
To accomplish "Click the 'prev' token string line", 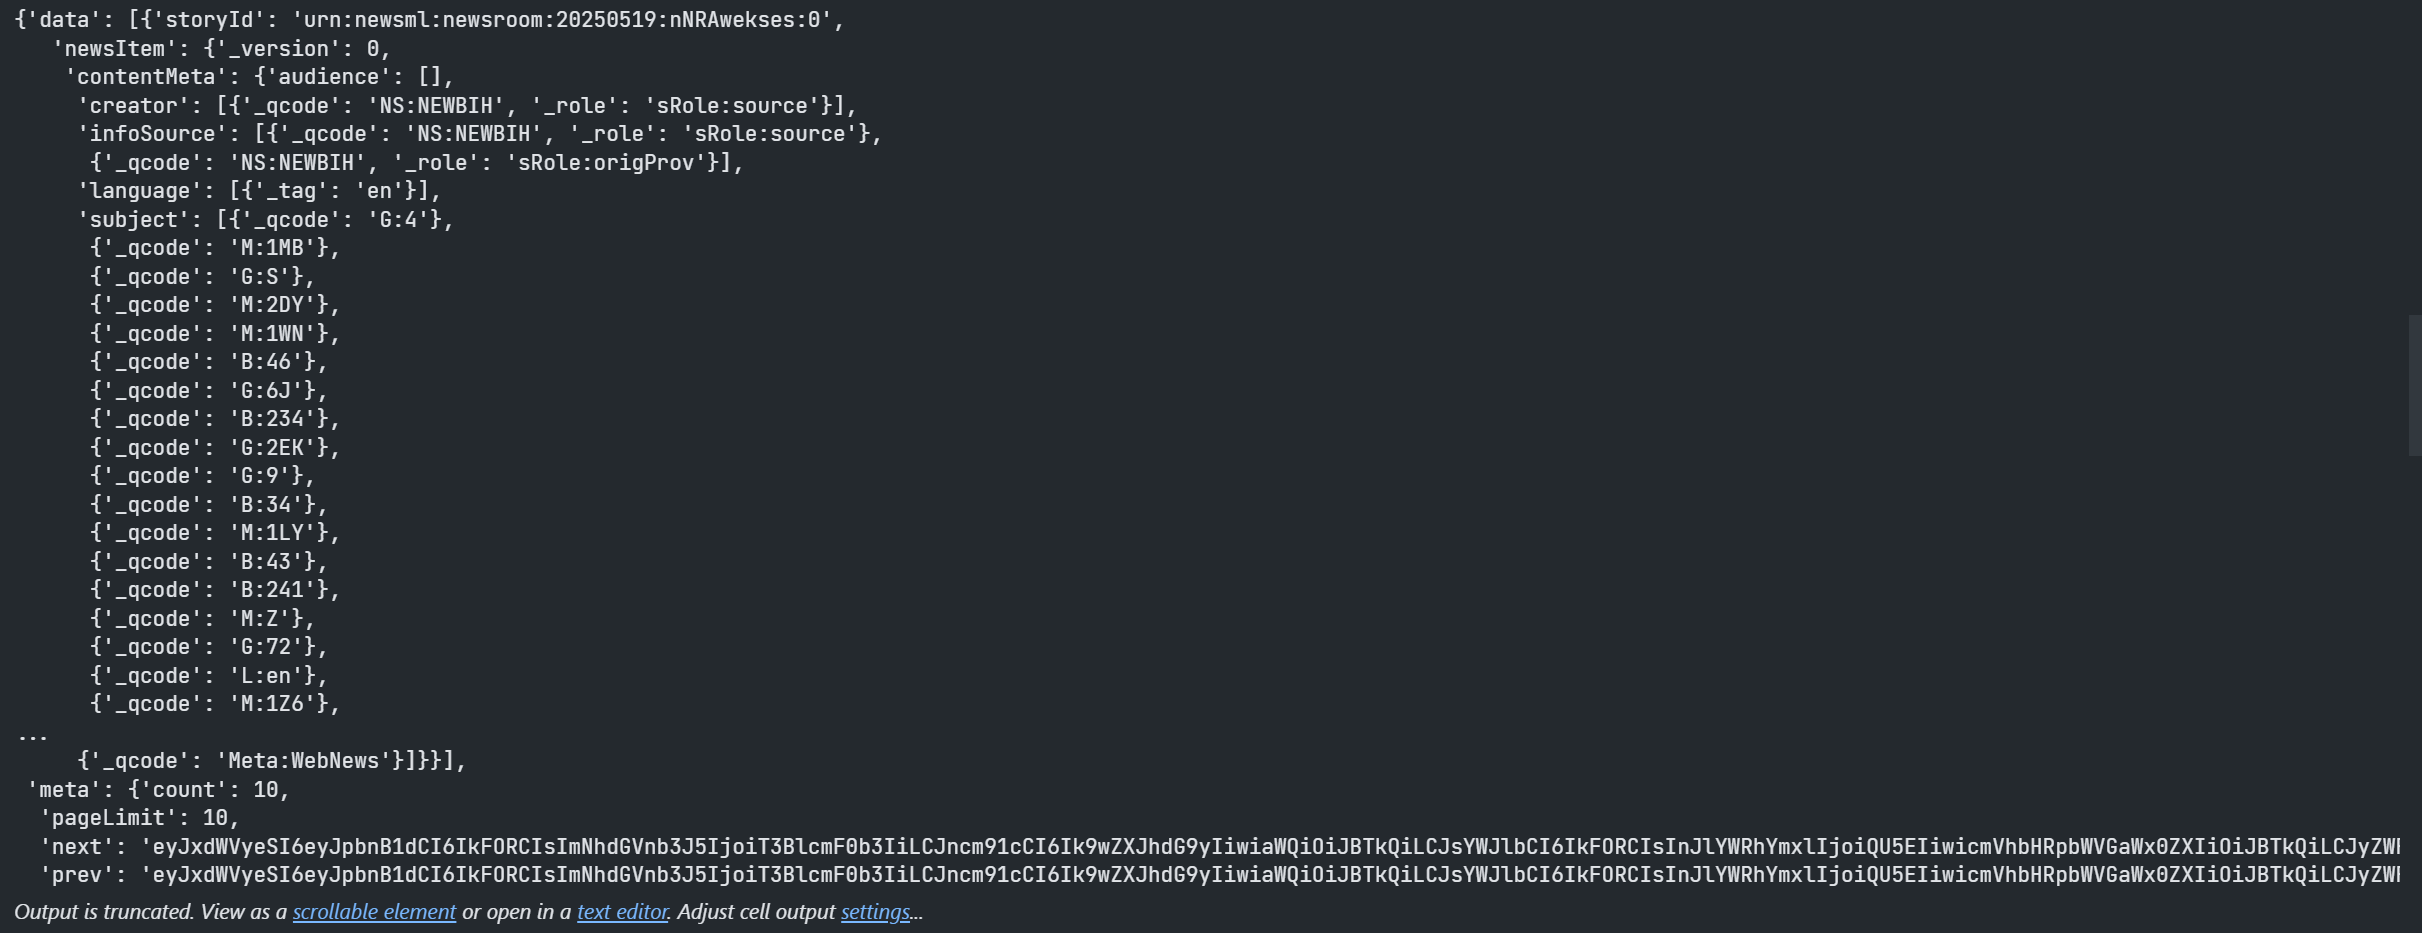I will coord(1219,875).
